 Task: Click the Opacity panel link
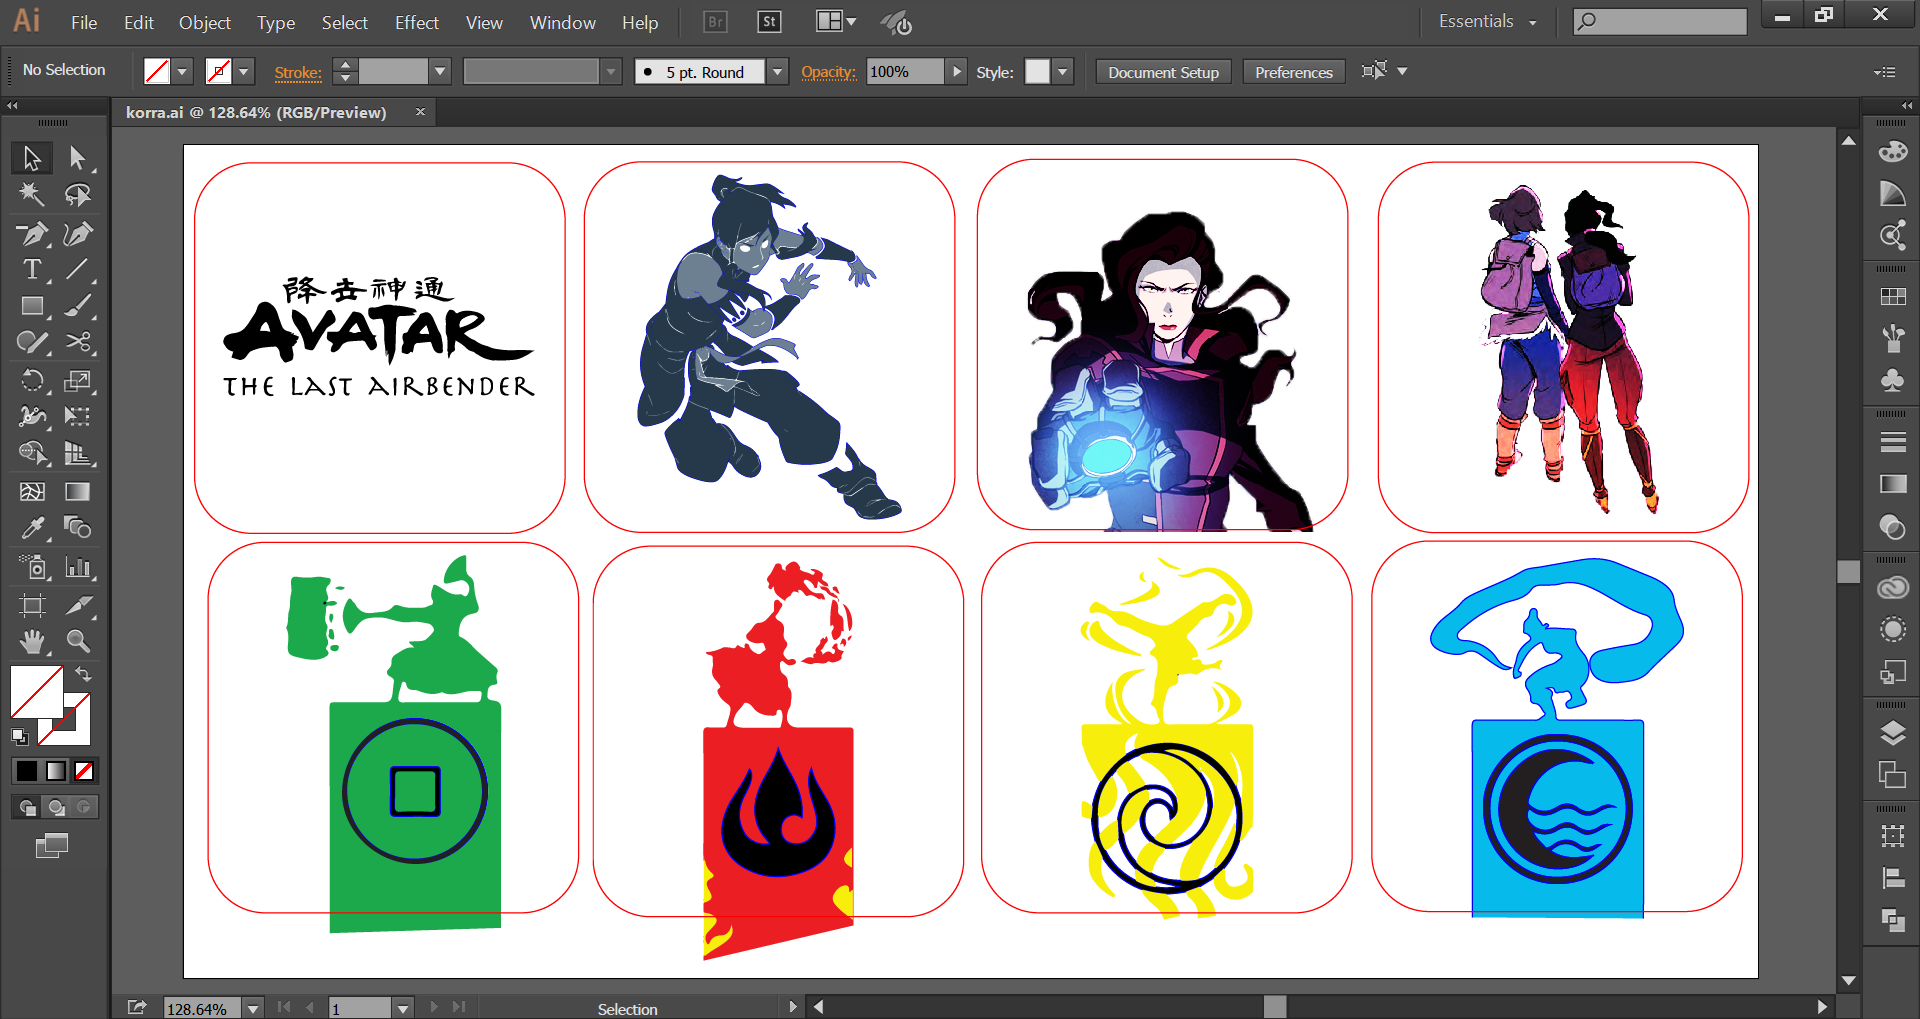(829, 72)
